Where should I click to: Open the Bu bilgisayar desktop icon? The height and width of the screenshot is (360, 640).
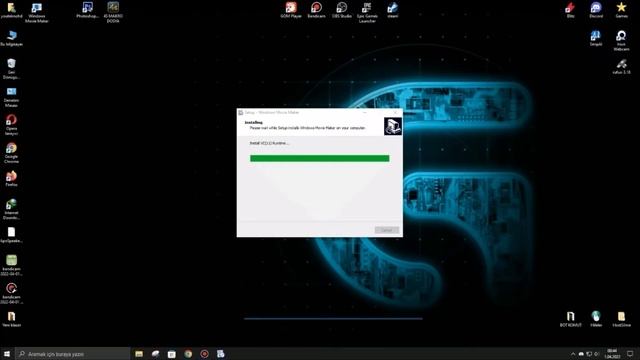pos(11,38)
